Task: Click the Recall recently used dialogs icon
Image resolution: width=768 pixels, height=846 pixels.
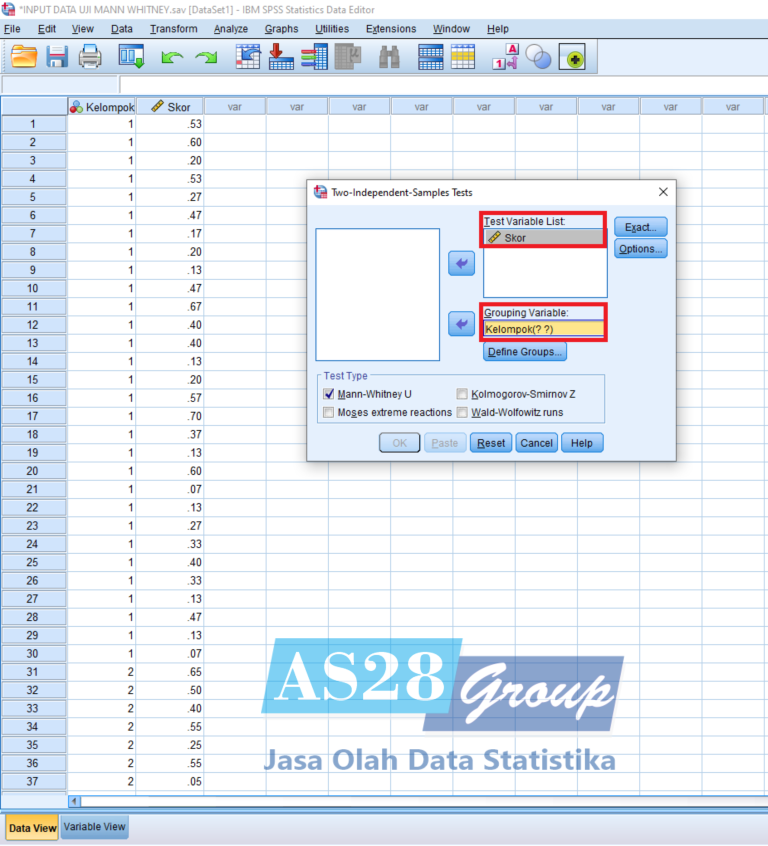Action: click(132, 58)
